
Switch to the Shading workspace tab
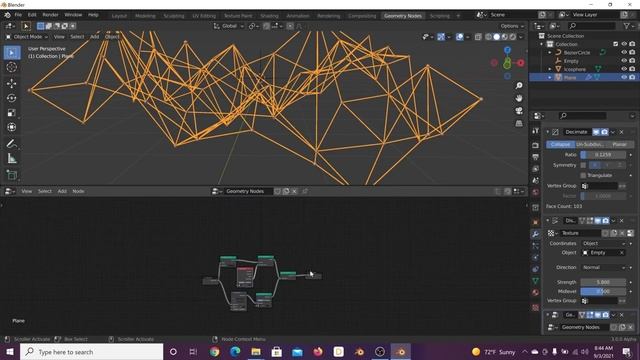pyautogui.click(x=269, y=16)
